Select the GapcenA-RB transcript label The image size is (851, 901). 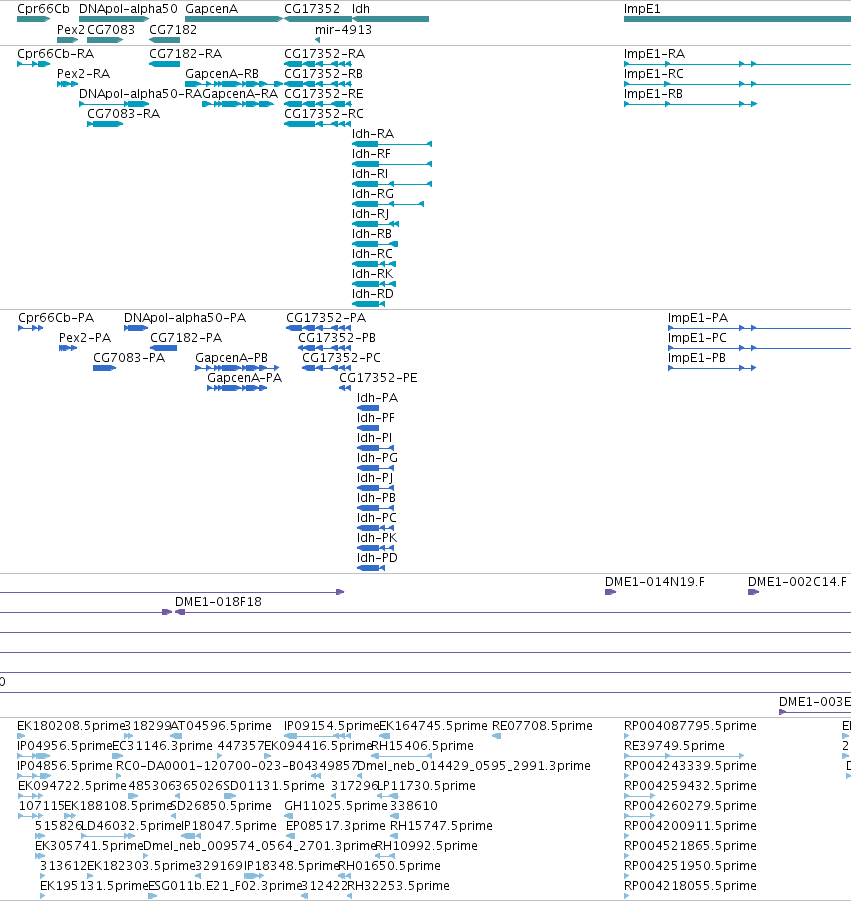[x=222, y=74]
